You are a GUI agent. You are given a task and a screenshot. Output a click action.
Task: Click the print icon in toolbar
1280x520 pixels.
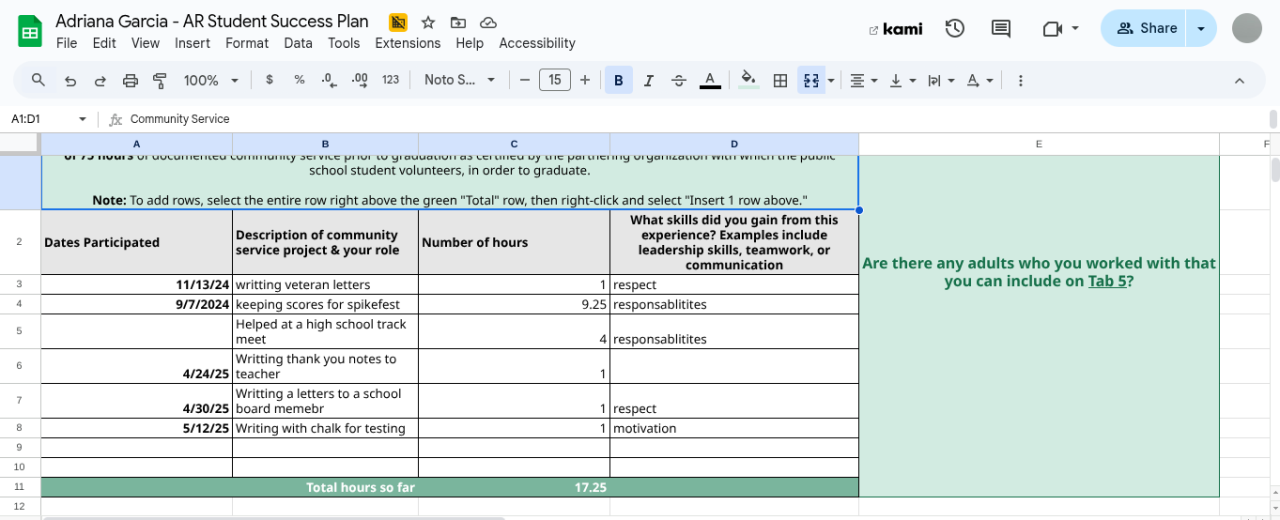click(130, 80)
